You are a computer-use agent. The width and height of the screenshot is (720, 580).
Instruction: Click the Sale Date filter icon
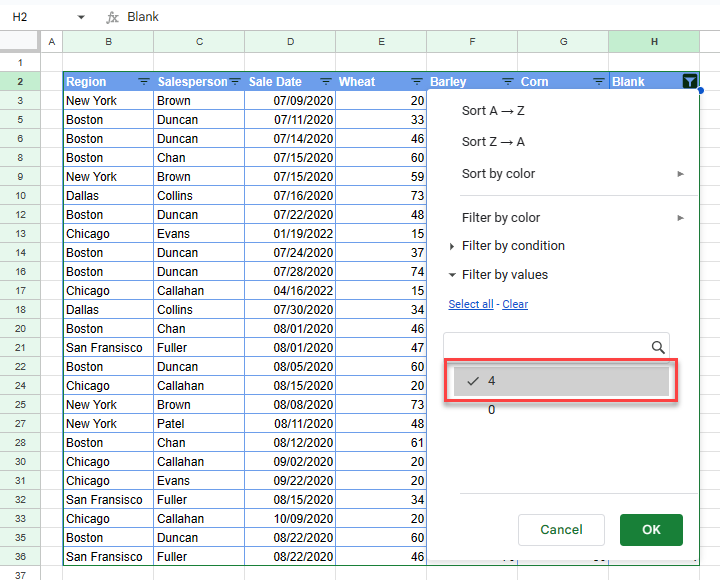pyautogui.click(x=326, y=82)
